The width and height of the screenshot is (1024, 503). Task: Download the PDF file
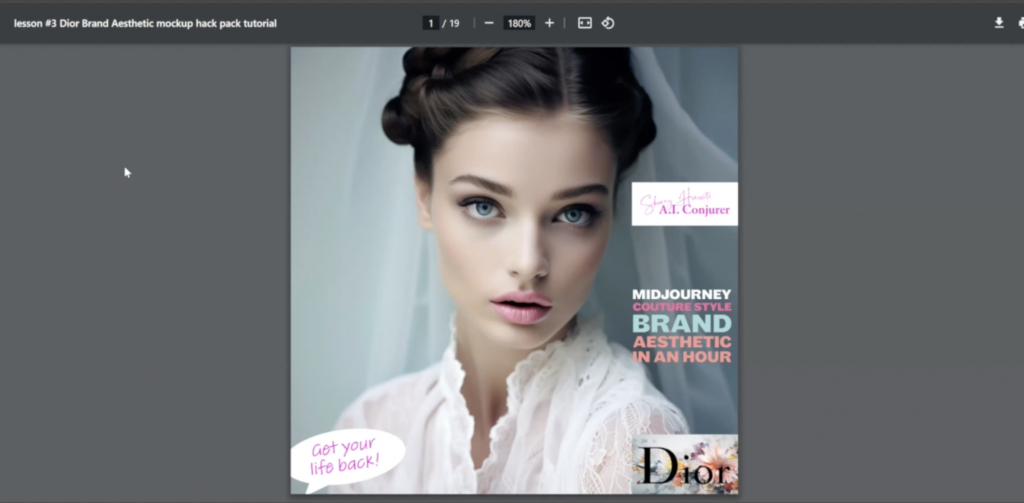coord(998,23)
